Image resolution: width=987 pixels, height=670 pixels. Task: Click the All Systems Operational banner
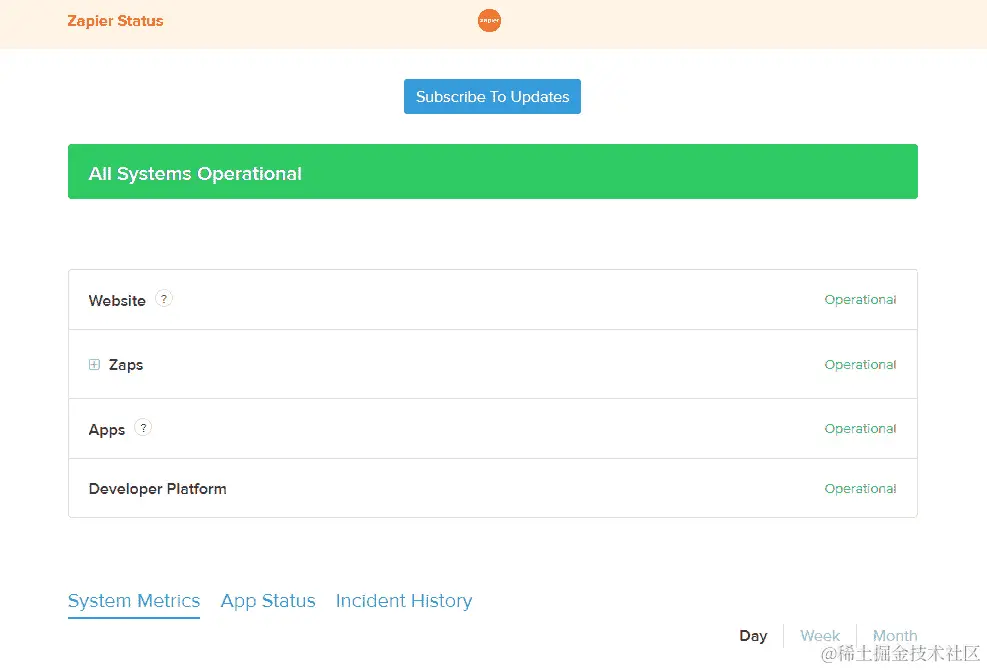tap(493, 171)
